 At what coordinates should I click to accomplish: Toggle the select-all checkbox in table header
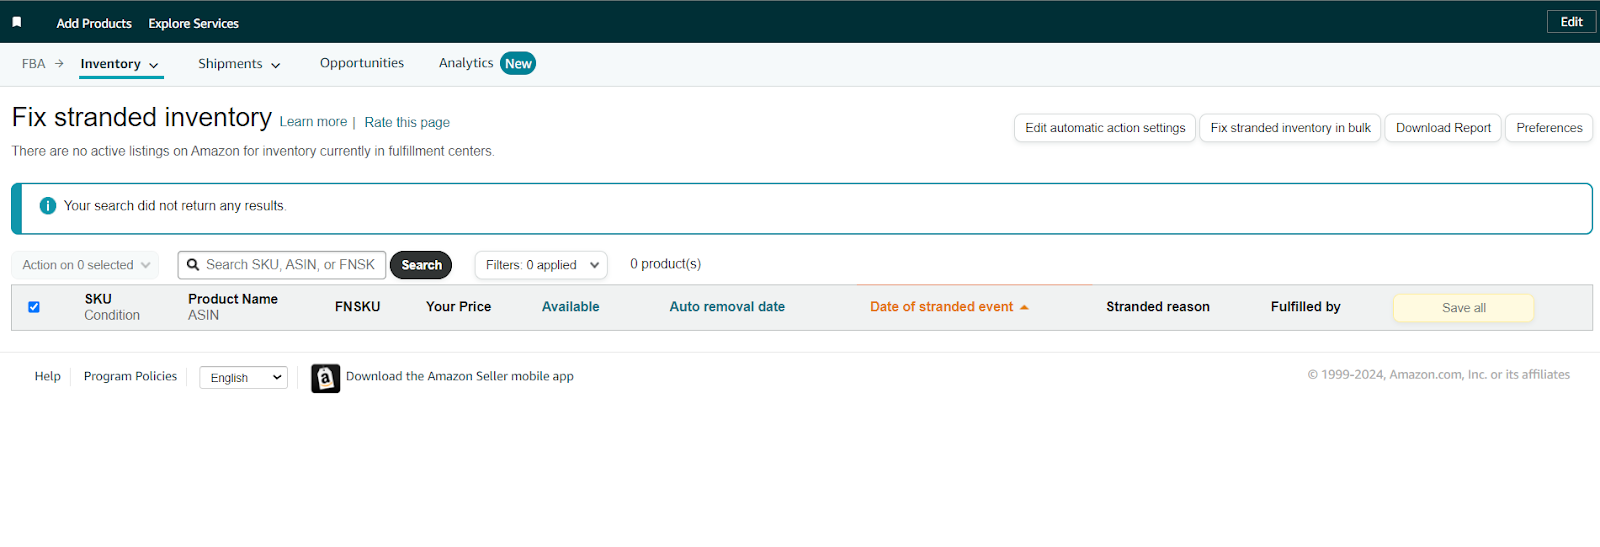point(34,307)
